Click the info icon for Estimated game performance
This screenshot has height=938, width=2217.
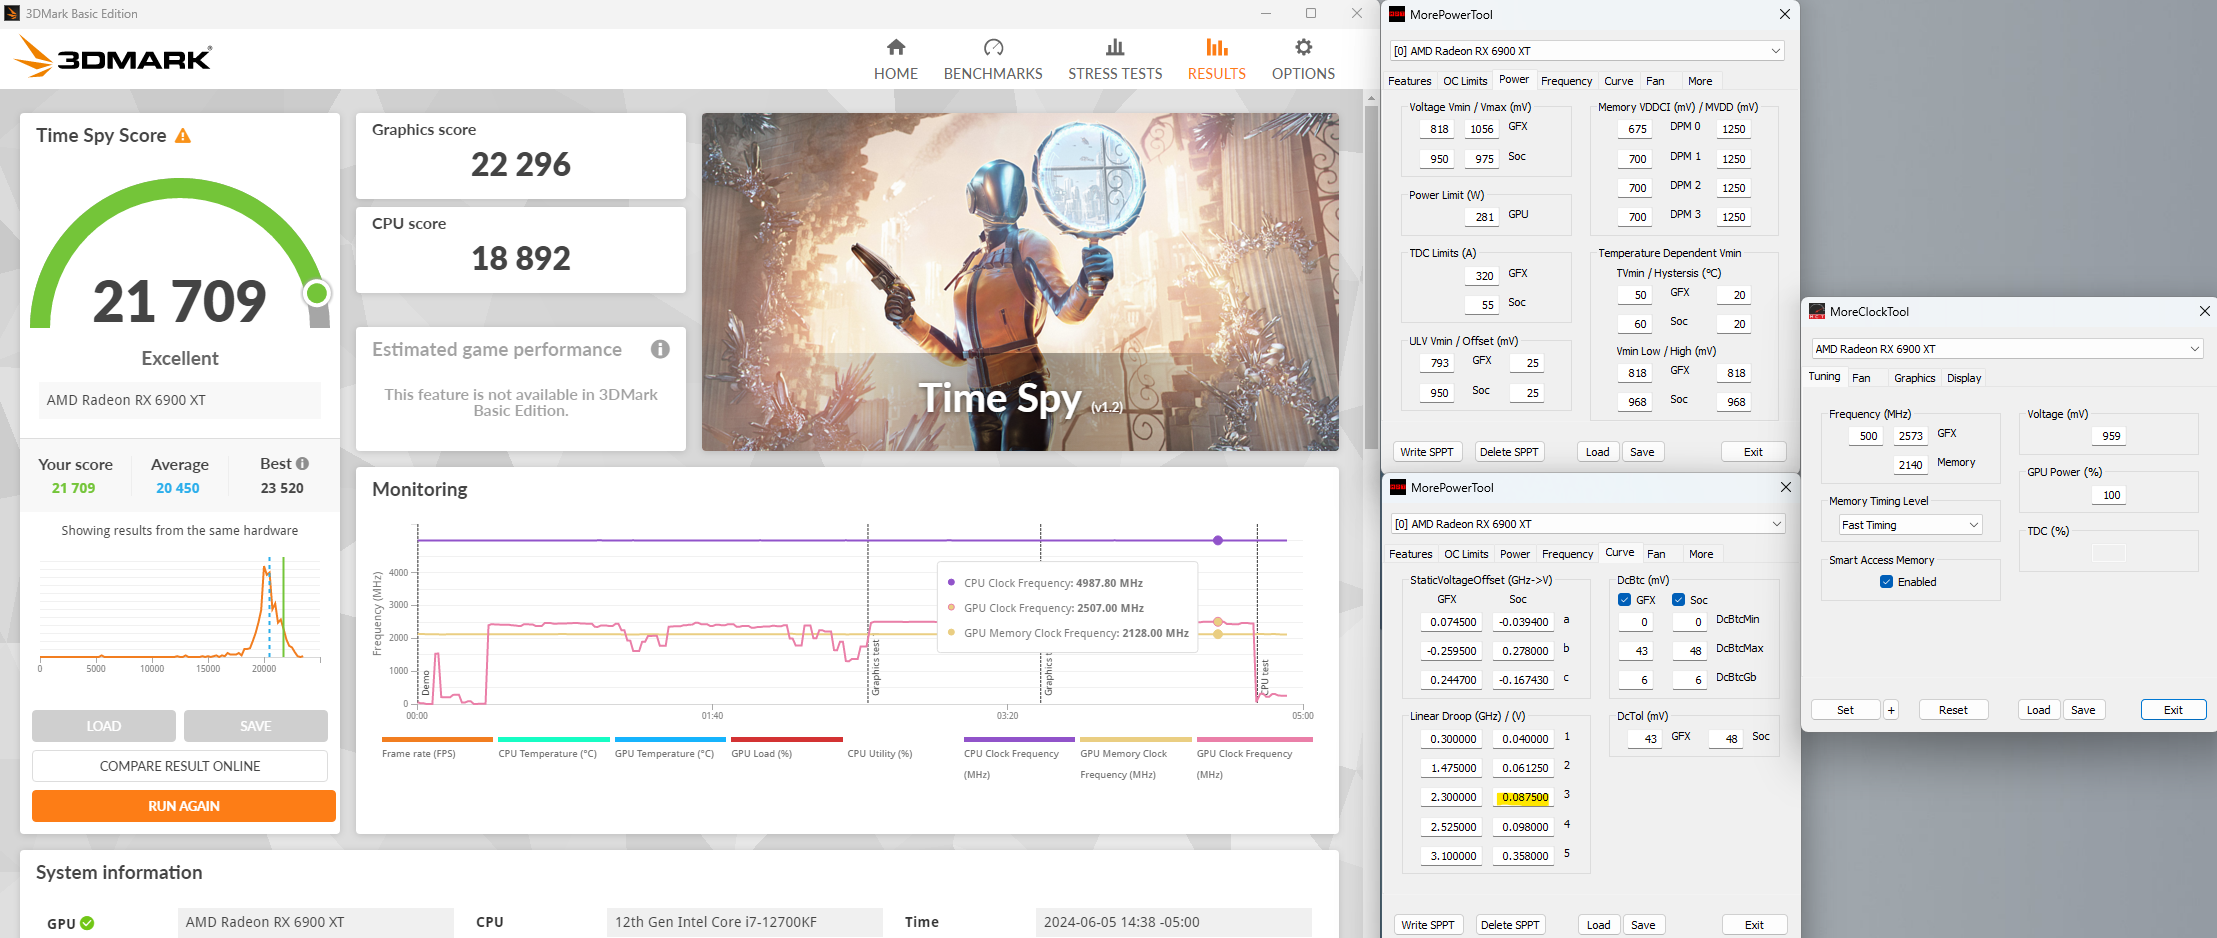[x=660, y=349]
